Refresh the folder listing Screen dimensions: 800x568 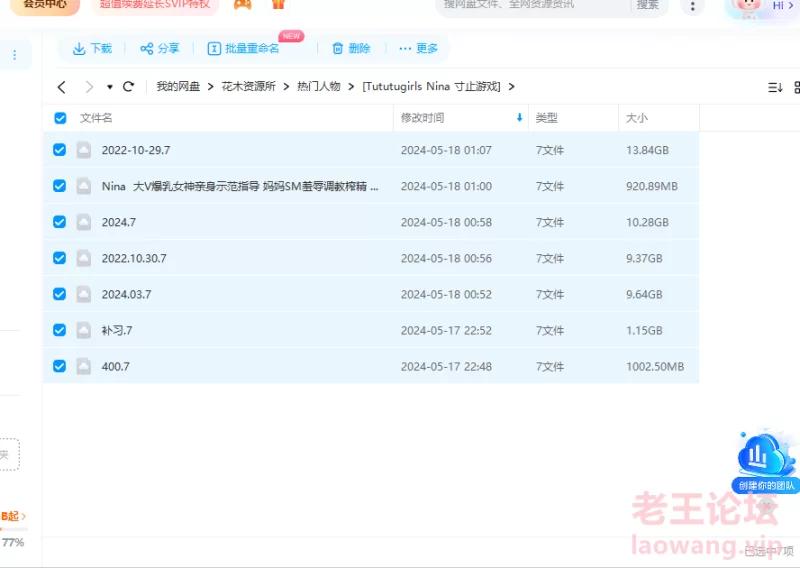tap(129, 86)
